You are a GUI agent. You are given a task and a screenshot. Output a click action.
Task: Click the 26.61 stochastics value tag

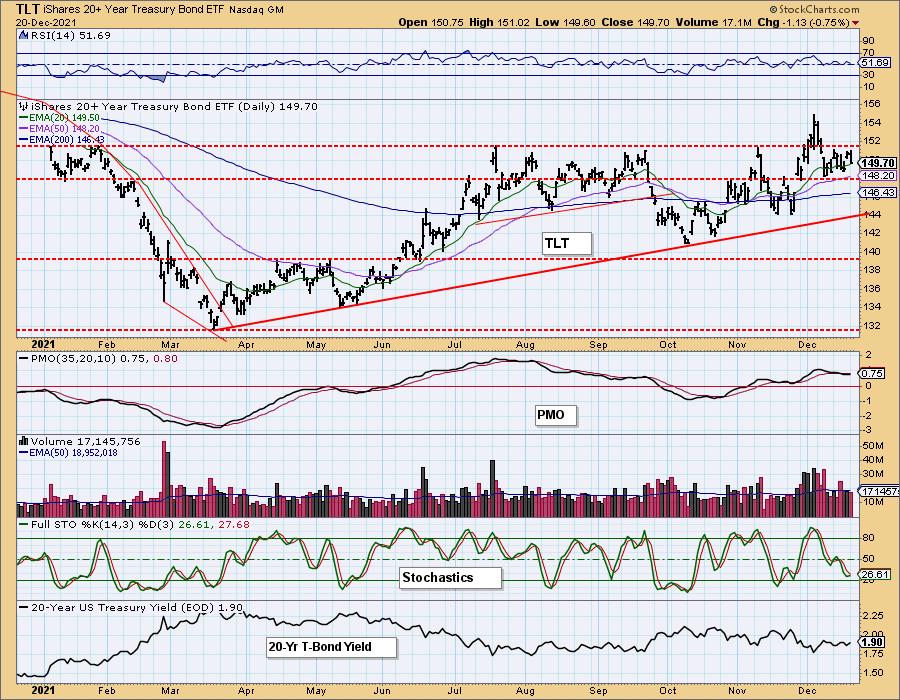(876, 574)
